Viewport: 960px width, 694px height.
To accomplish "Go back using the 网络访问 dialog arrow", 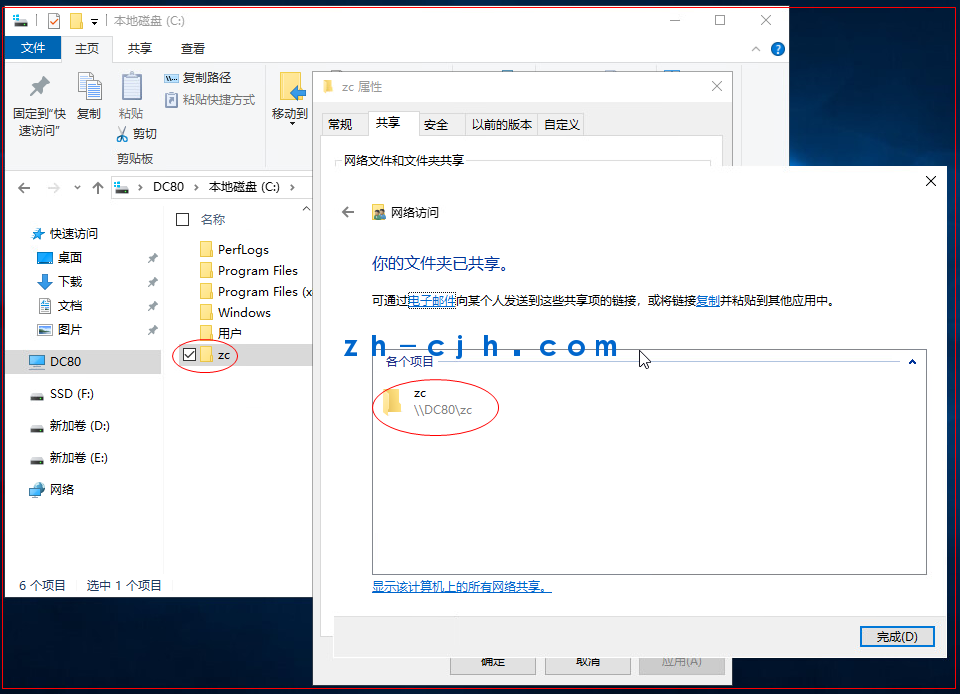I will [x=348, y=212].
